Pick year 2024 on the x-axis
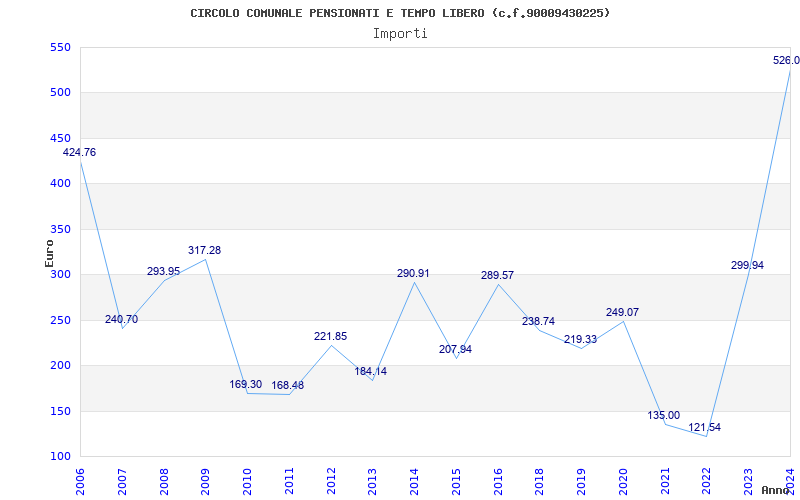800x500 pixels. tap(790, 478)
